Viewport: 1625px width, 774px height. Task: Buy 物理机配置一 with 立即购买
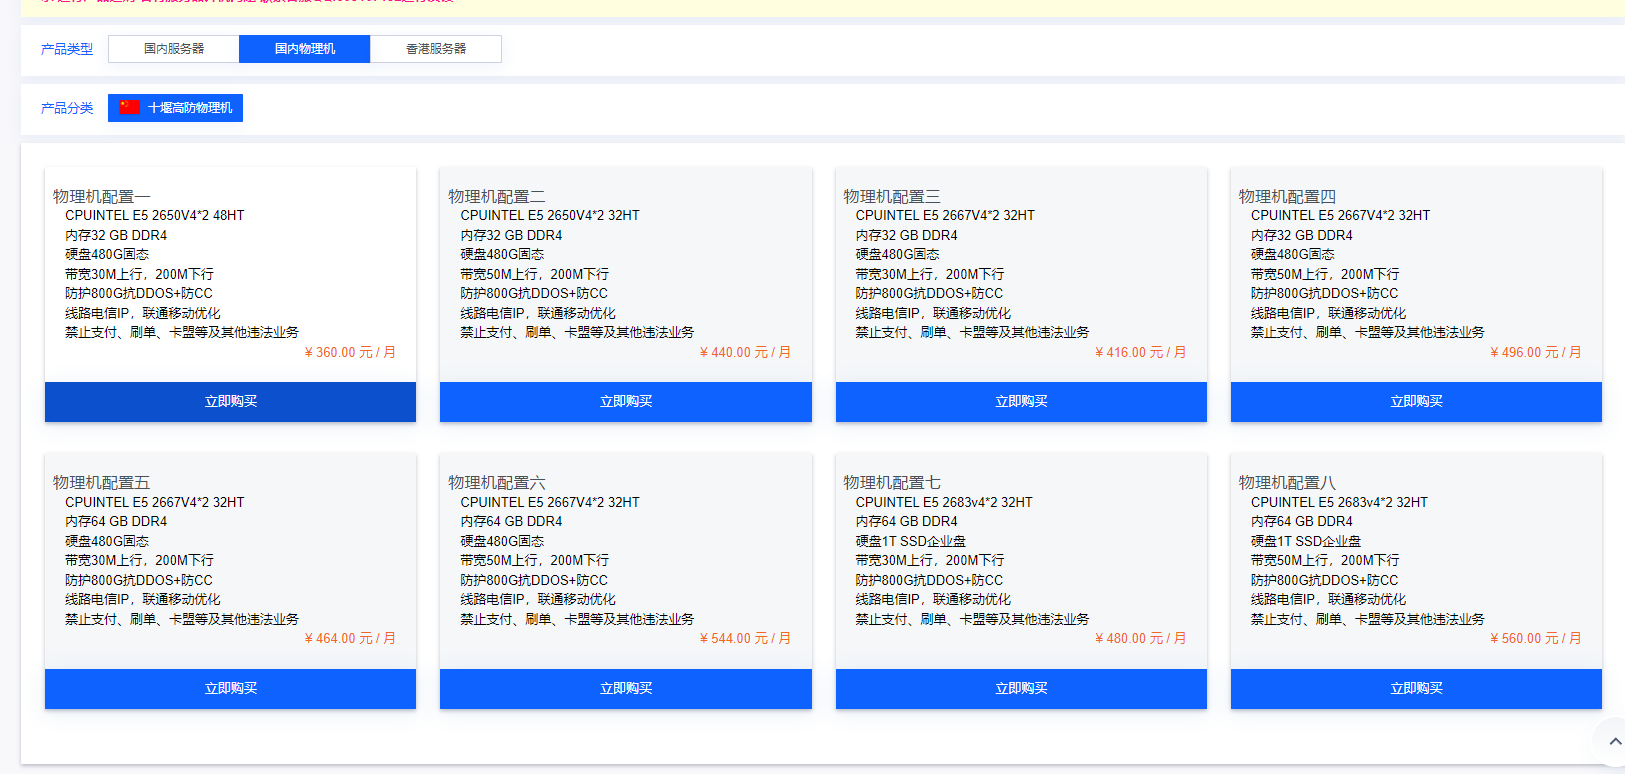coord(230,402)
